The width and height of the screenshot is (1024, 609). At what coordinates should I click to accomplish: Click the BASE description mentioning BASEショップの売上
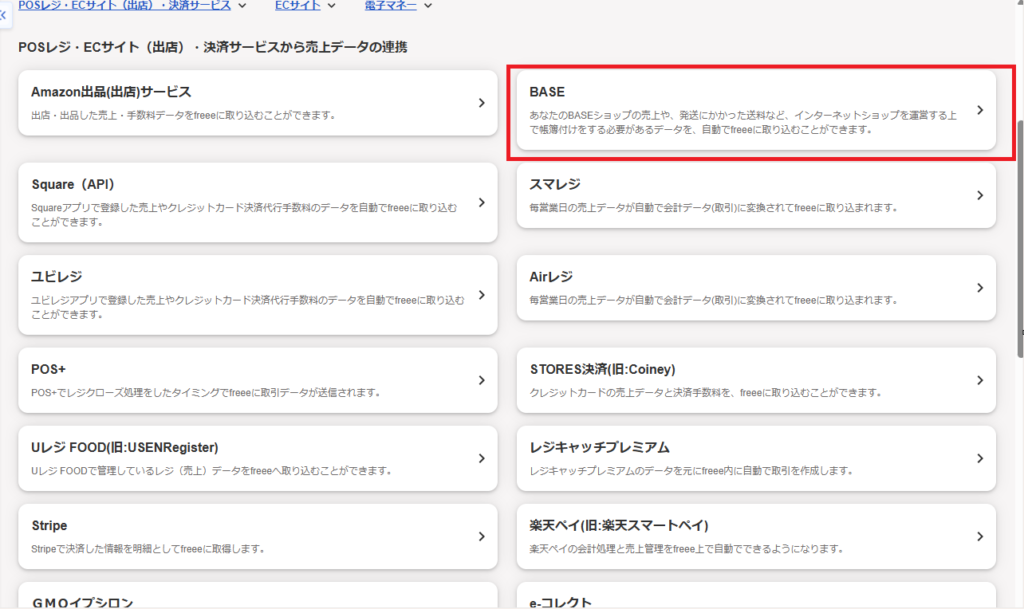click(x=743, y=122)
